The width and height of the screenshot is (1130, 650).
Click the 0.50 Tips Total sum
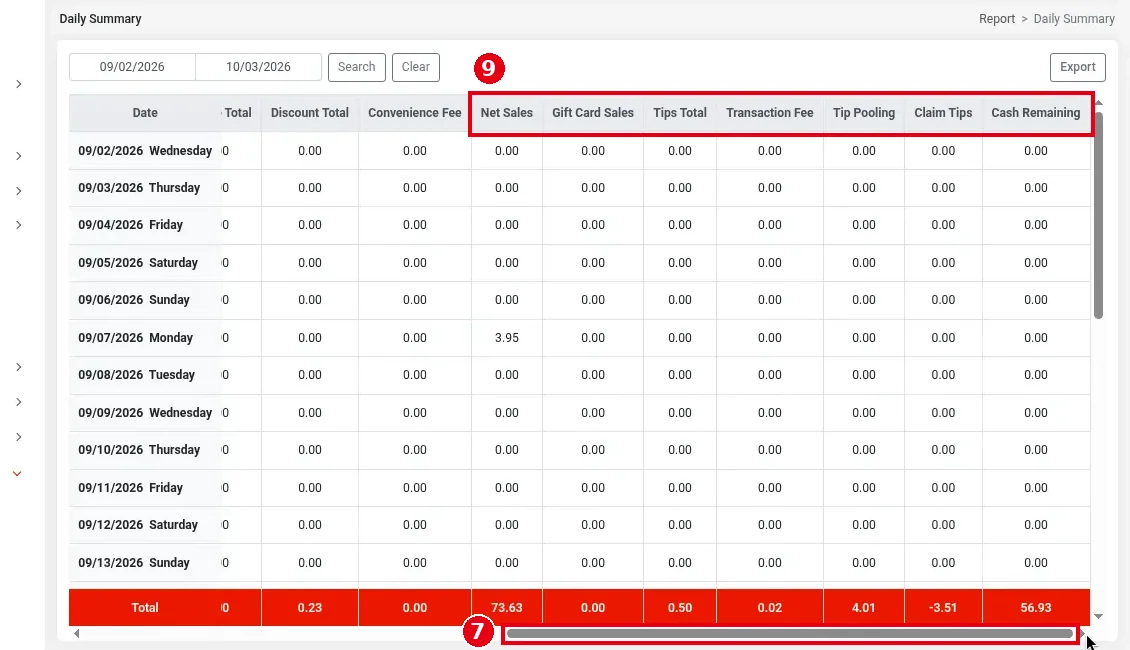point(680,607)
